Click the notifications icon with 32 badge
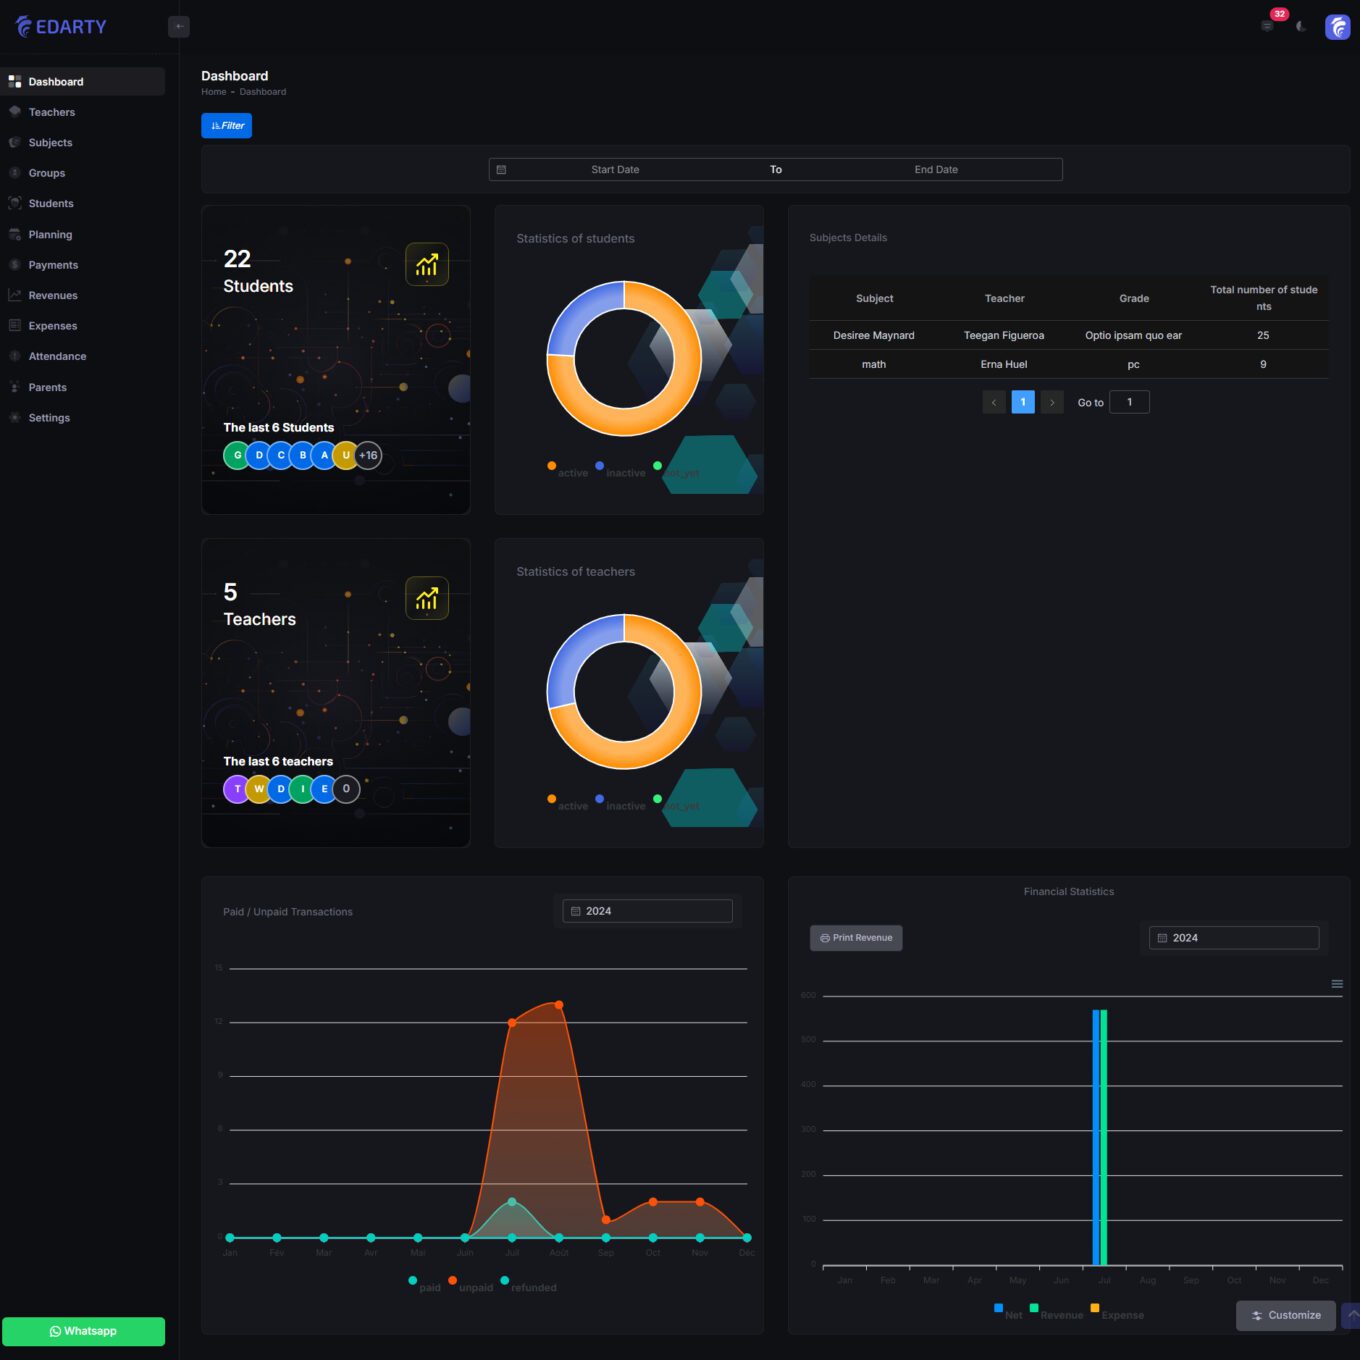Screen dimensions: 1360x1360 [1268, 26]
